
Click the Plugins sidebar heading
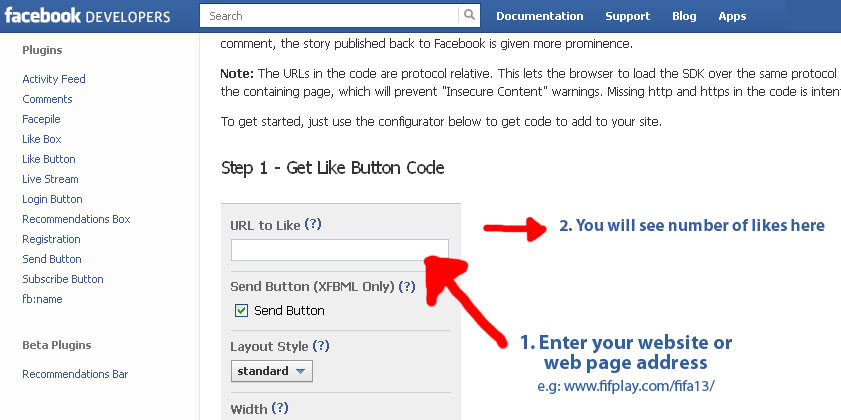(42, 50)
